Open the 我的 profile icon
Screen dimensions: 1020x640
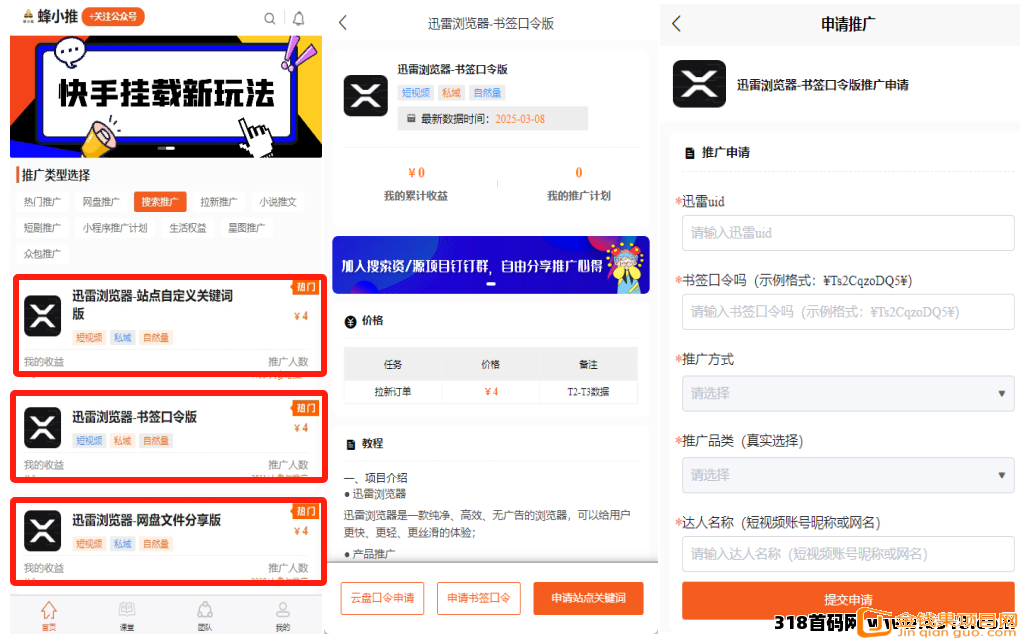coord(283,615)
